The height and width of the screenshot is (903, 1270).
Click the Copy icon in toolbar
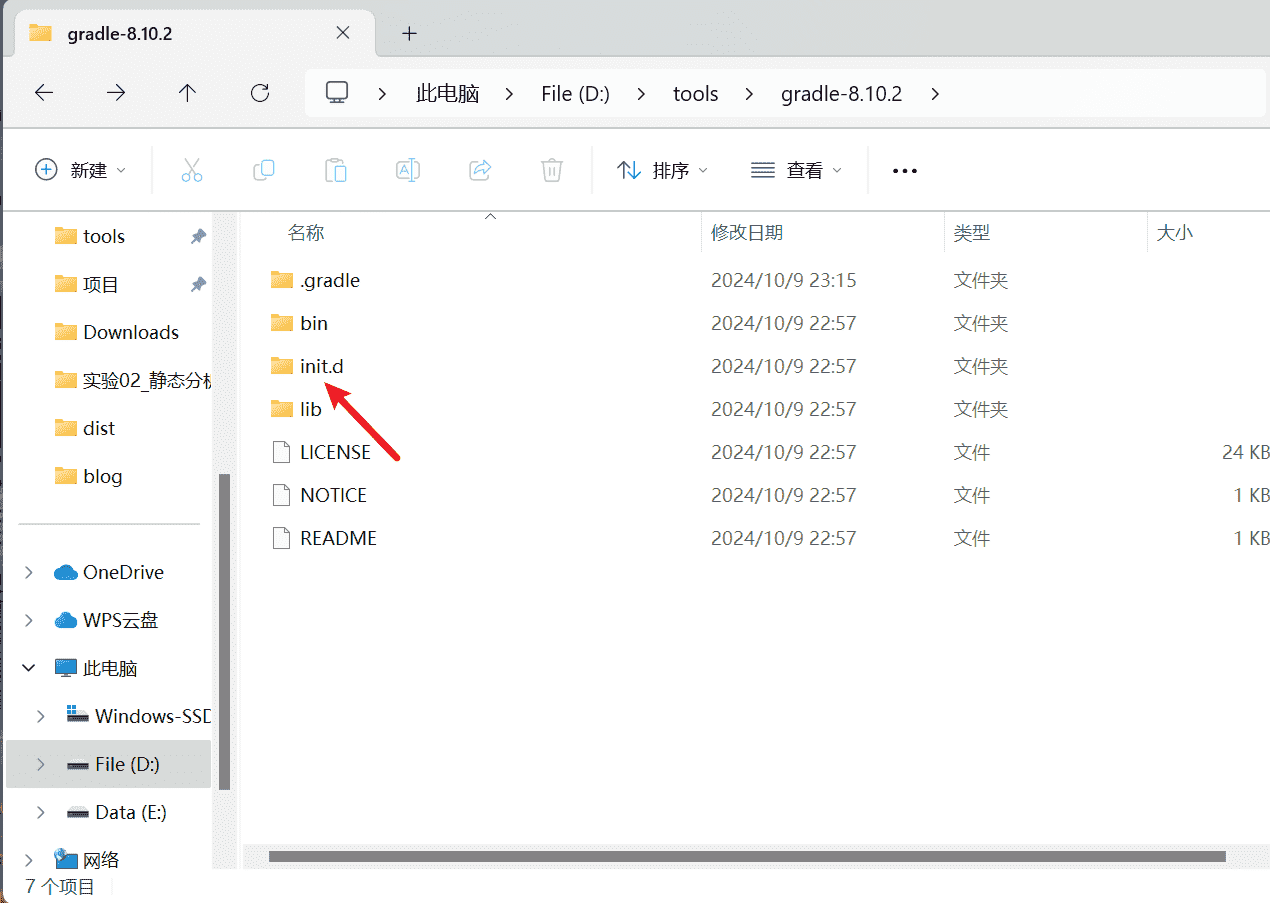click(x=264, y=170)
